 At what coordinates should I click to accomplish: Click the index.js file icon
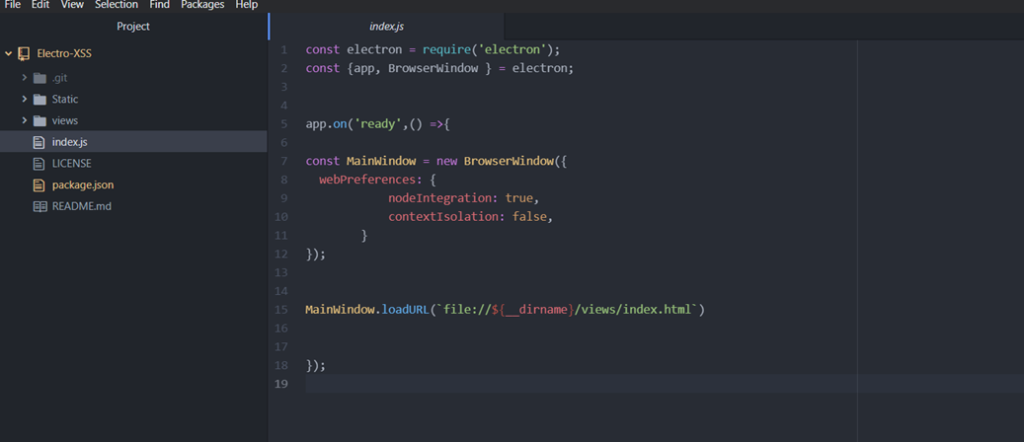[40, 142]
